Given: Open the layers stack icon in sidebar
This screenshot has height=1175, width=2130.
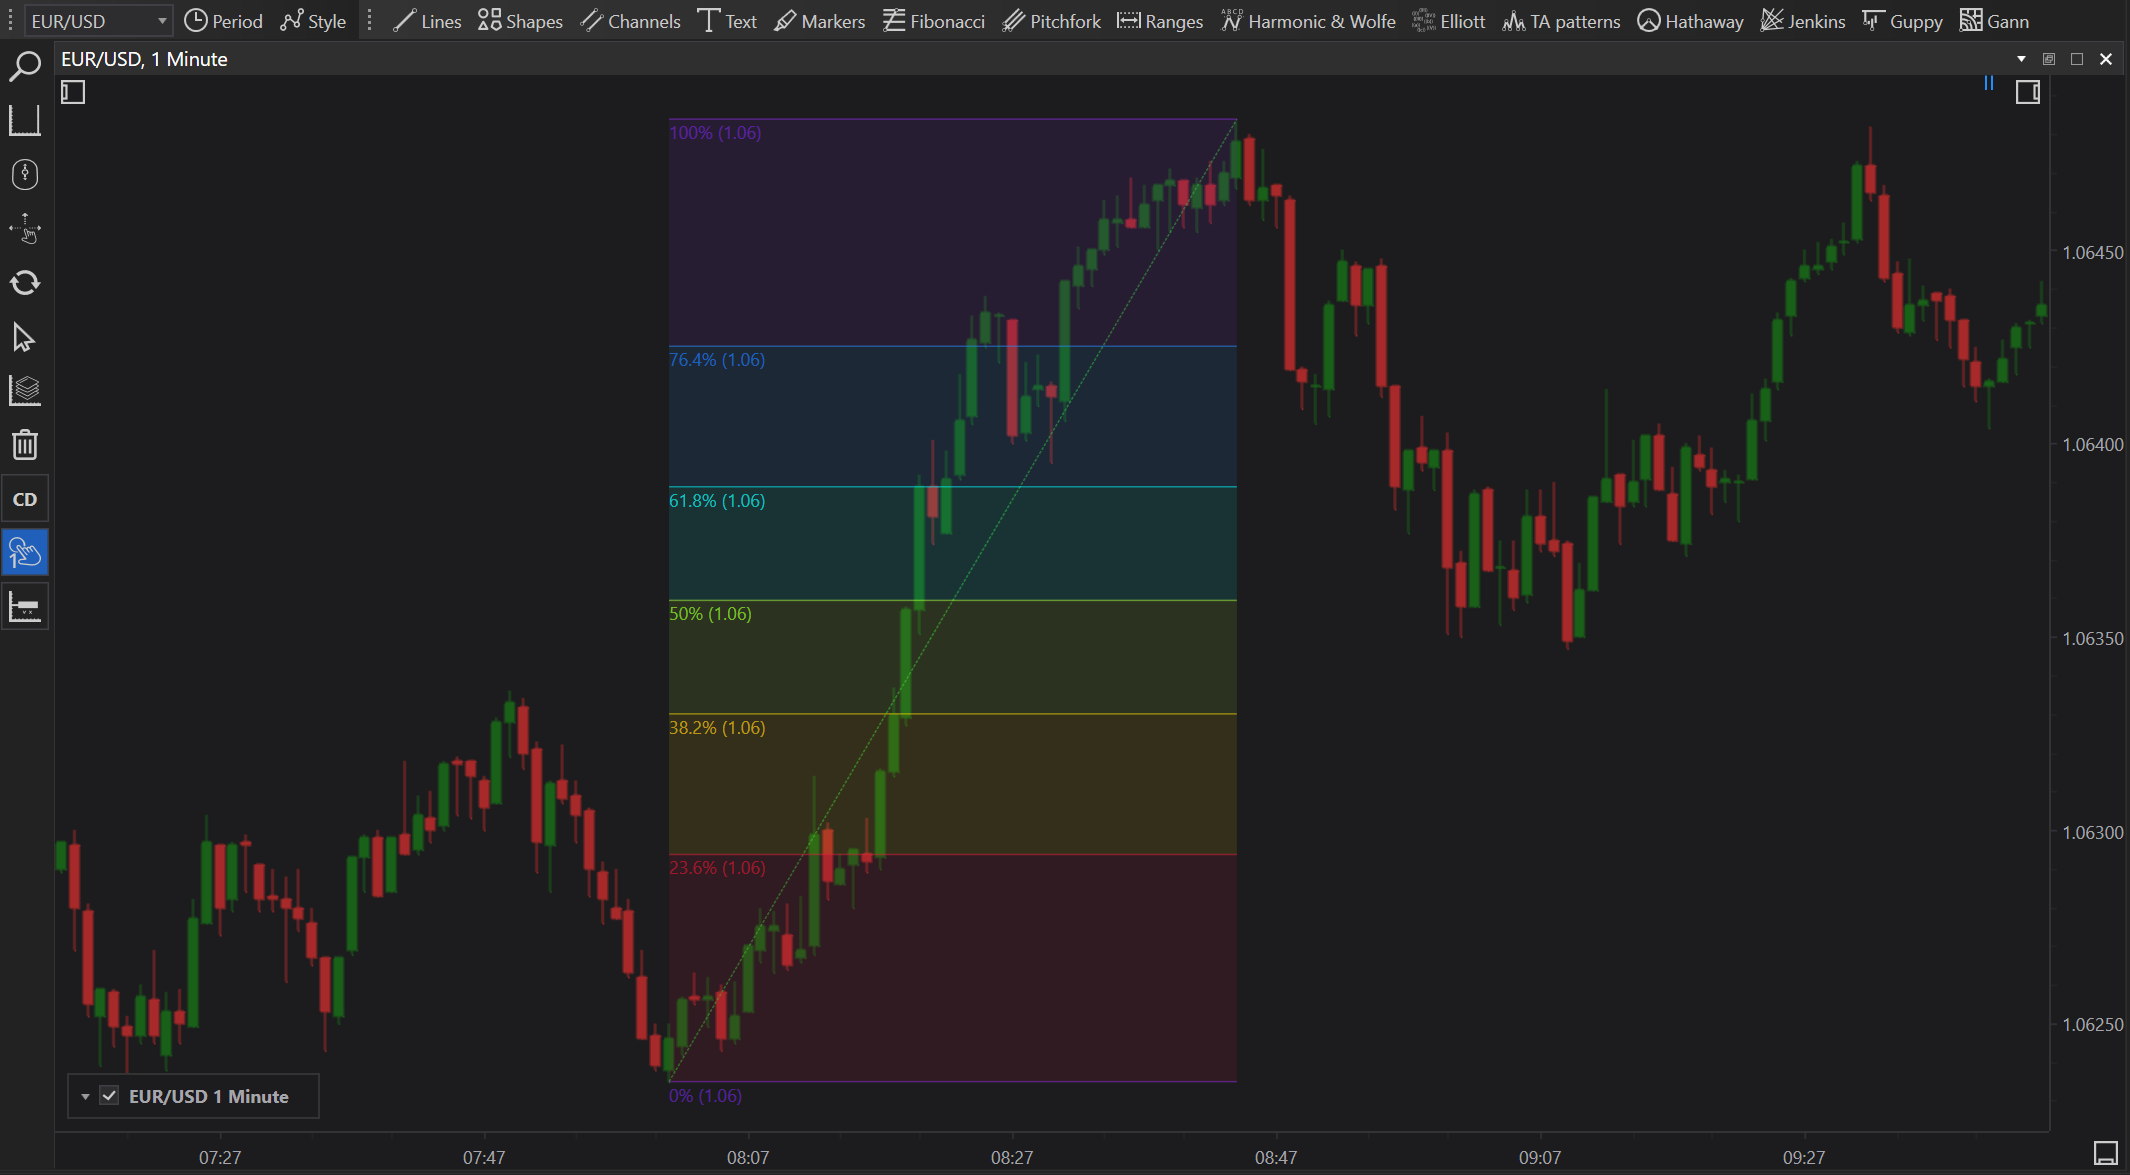Looking at the screenshot, I should point(24,391).
